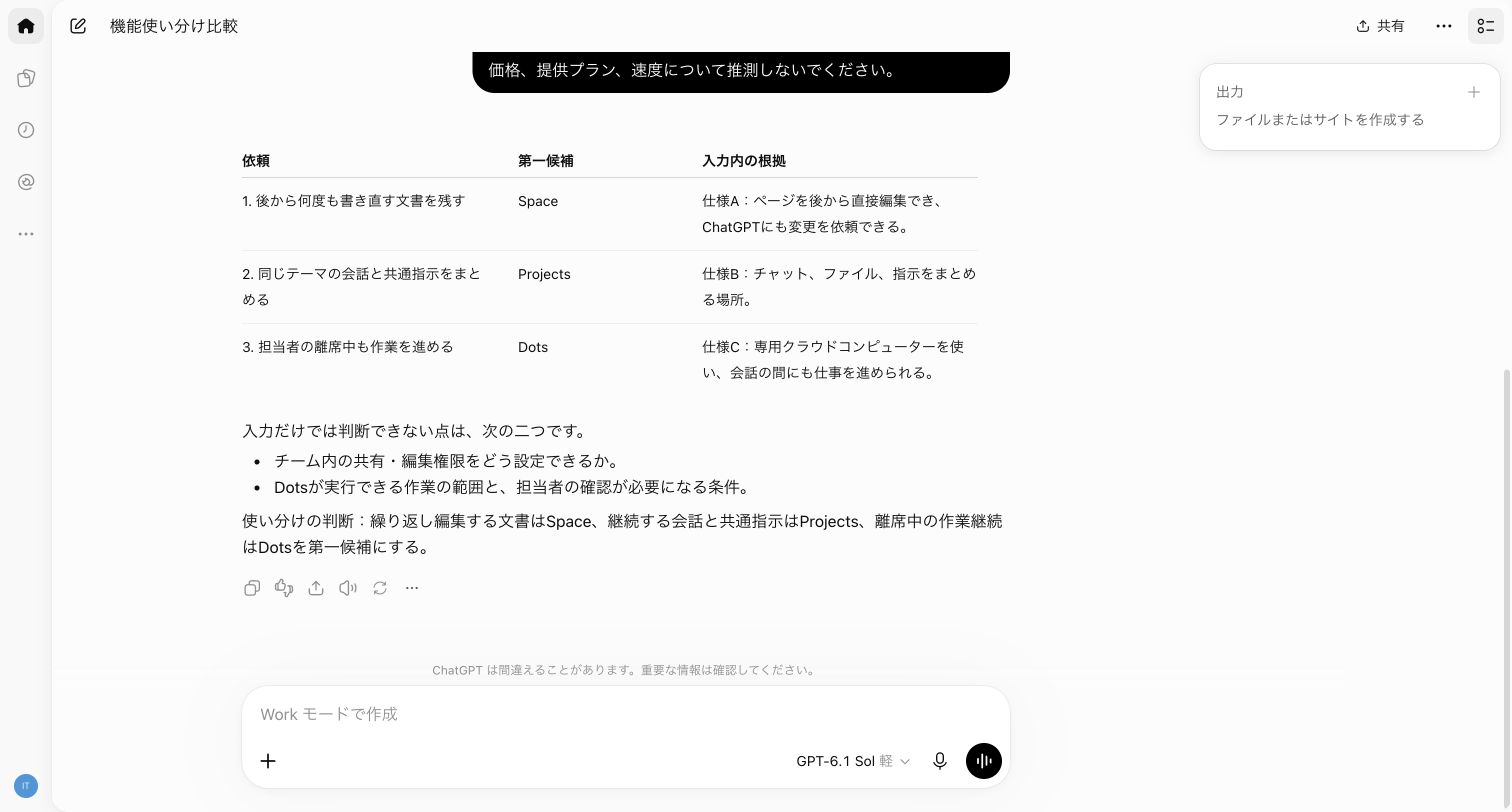Start a new chat with pencil icon
The width and height of the screenshot is (1512, 812).
(78, 26)
